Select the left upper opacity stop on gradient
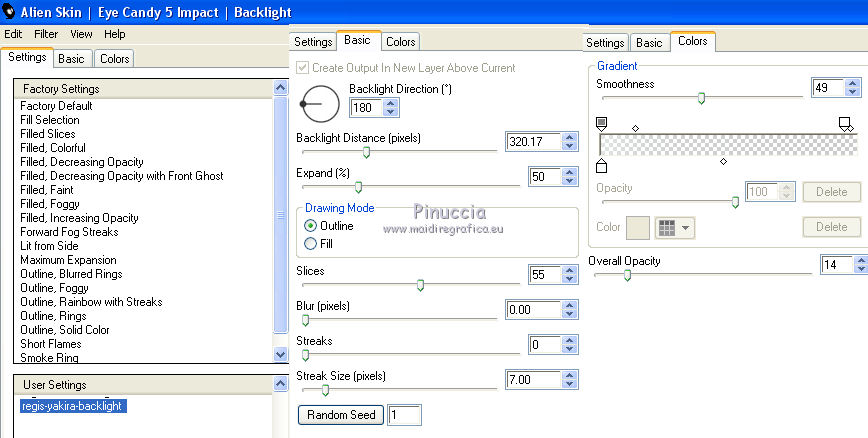The width and height of the screenshot is (868, 438). point(601,123)
